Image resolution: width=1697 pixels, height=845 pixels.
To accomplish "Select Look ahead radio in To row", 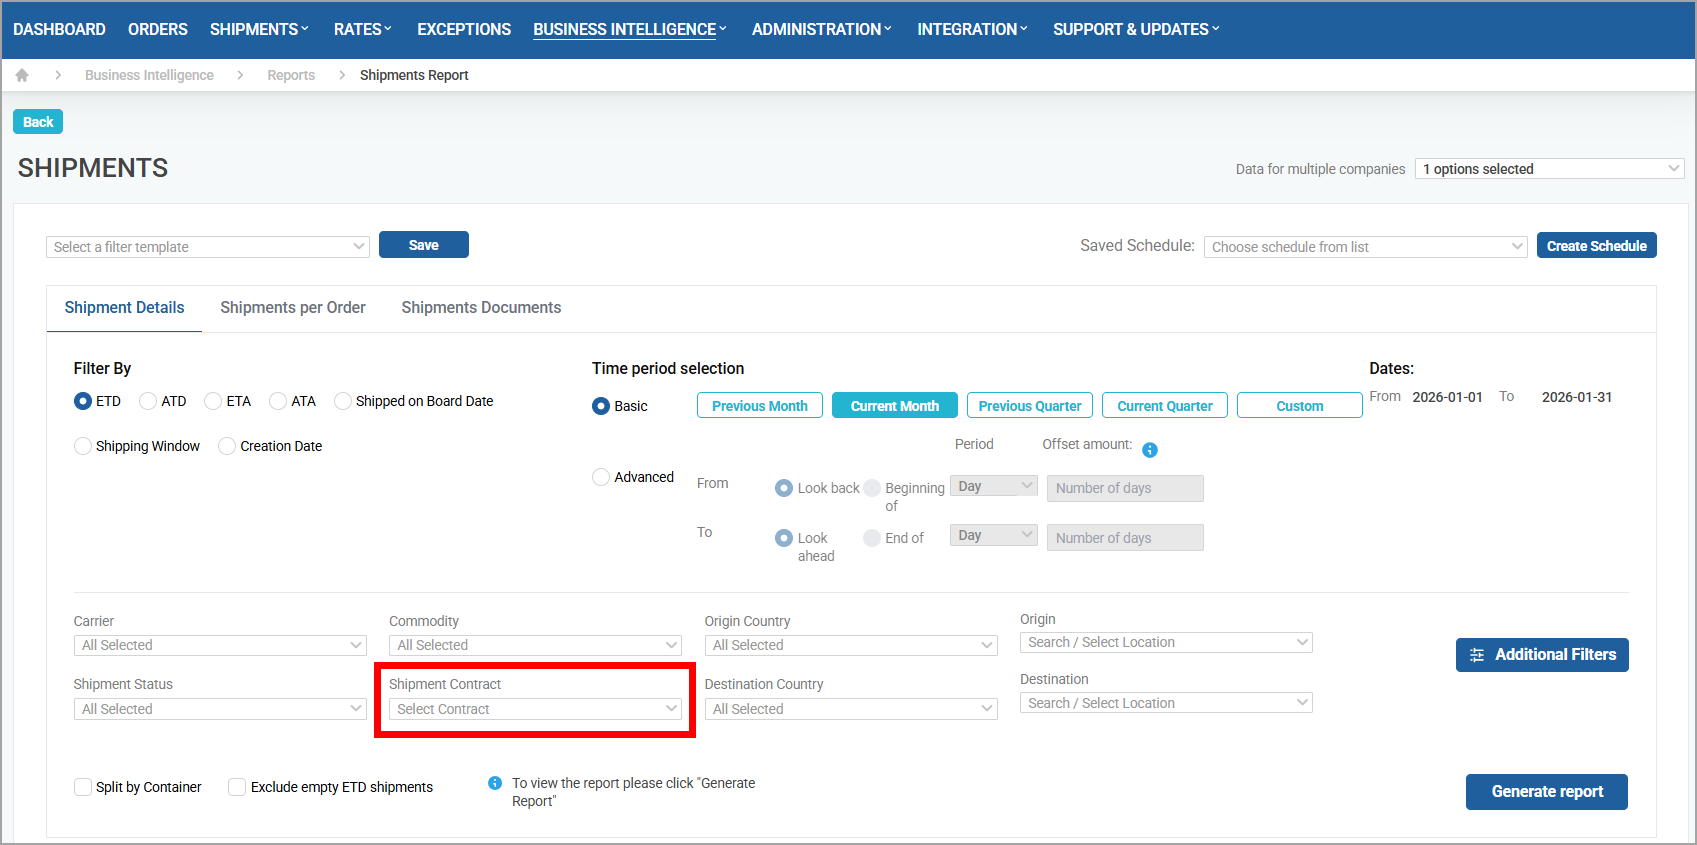I will 784,538.
